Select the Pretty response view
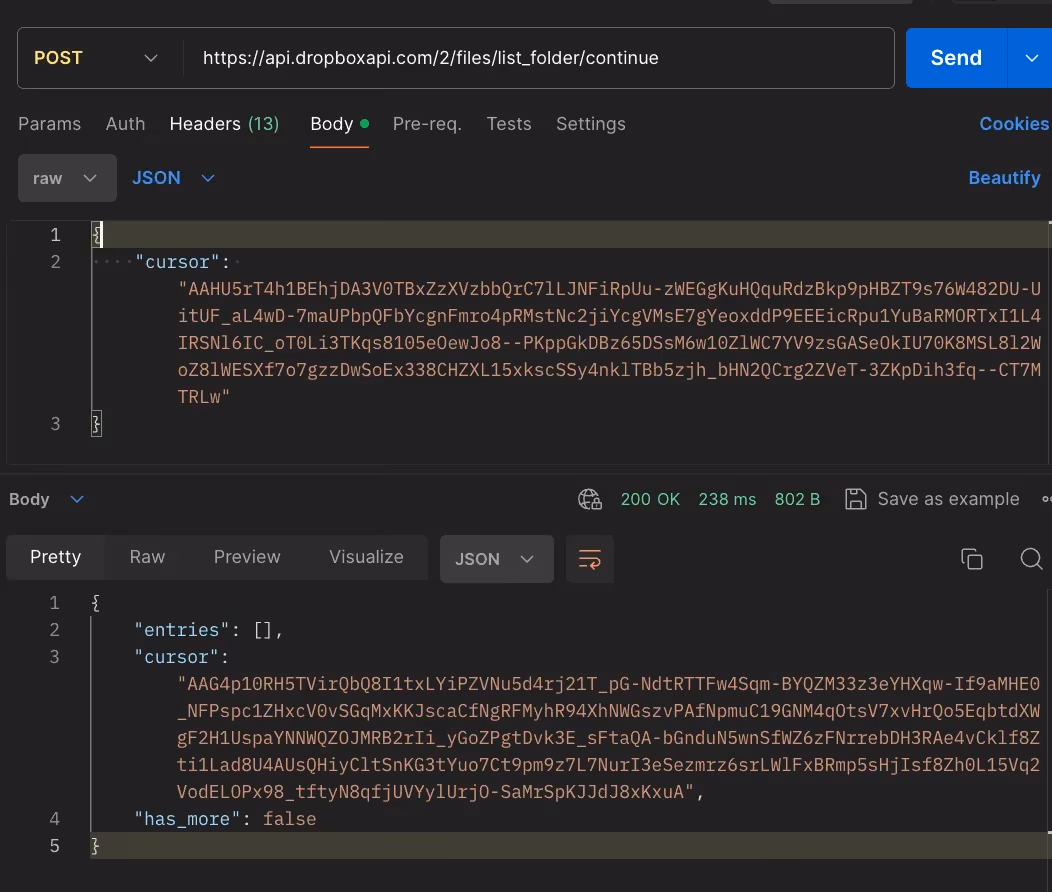This screenshot has width=1052, height=892. (56, 557)
